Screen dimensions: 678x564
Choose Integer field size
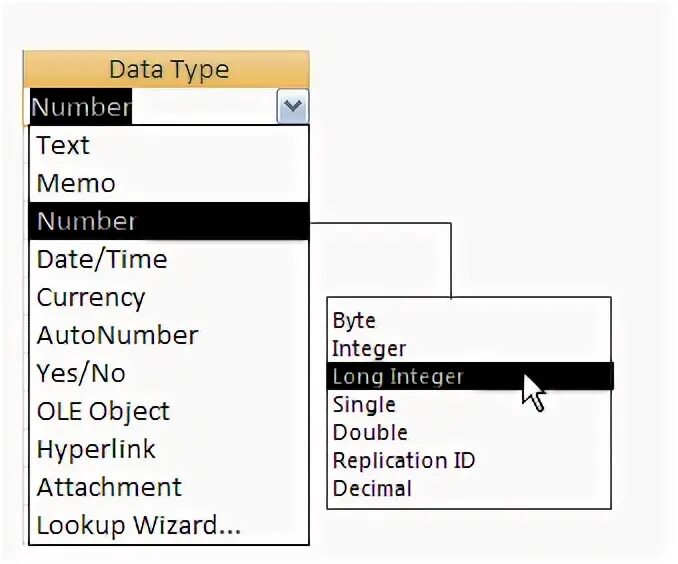(x=469, y=349)
